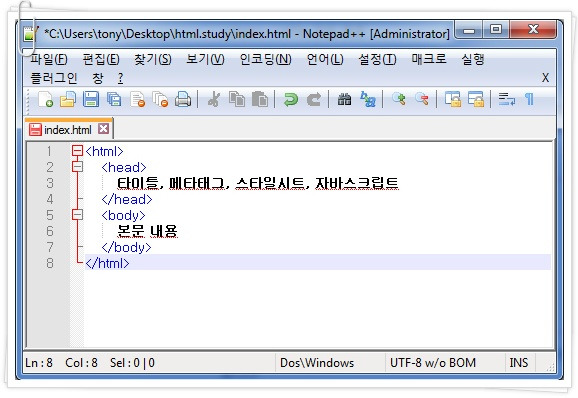Open a file using the folder icon
Image resolution: width=578 pixels, height=398 pixels.
(x=68, y=100)
